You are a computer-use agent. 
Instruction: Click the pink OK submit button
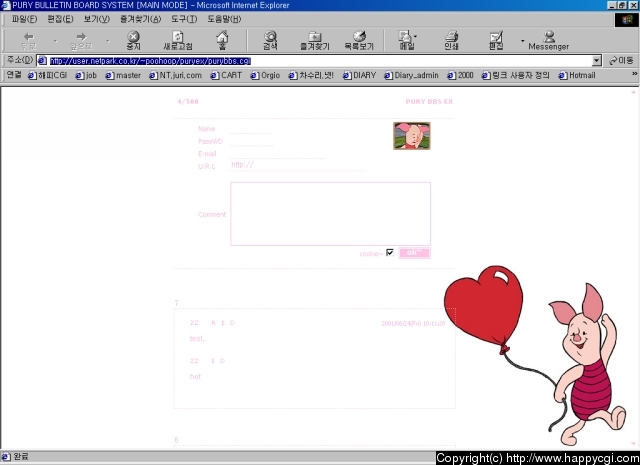point(414,253)
